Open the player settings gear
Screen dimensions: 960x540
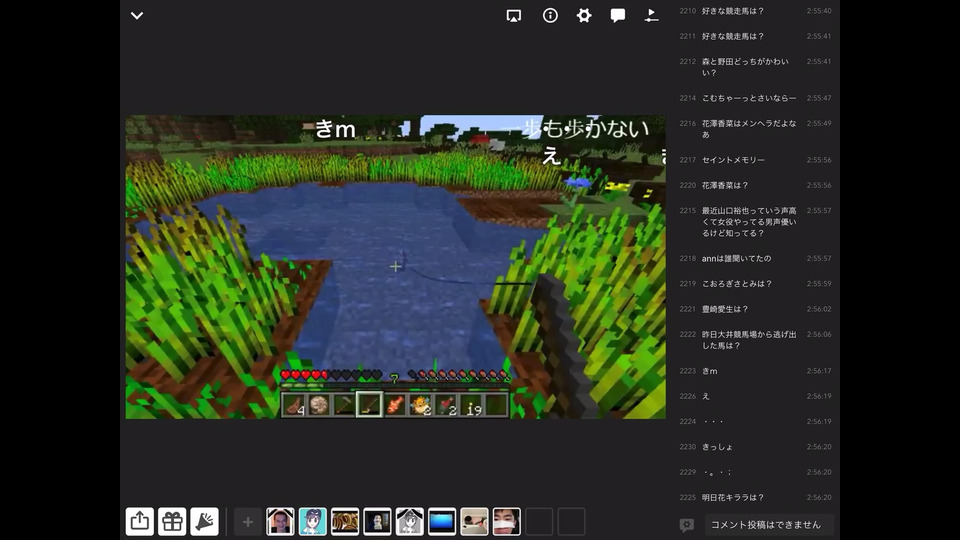(584, 15)
